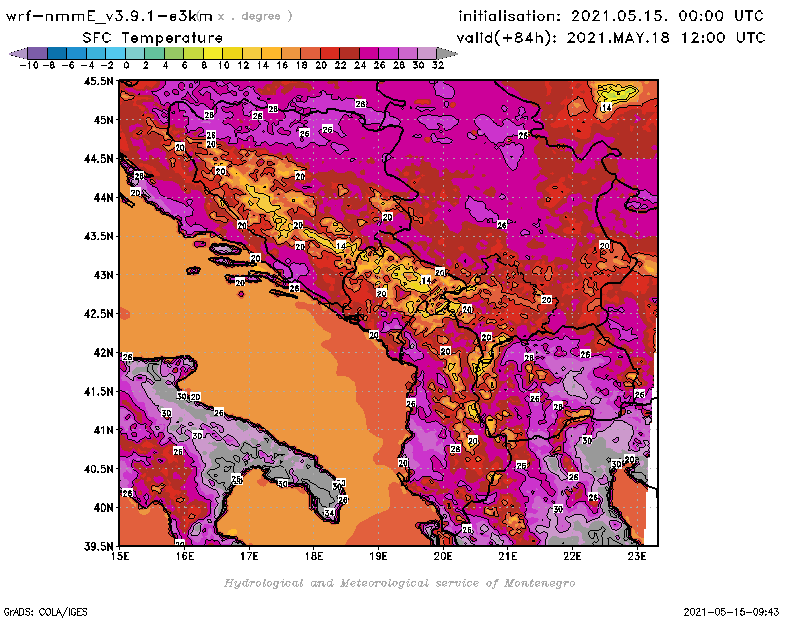This screenshot has width=800, height=618.
Task: Click the gray arrow cap above 32 on colorbar
Action: click(x=446, y=53)
